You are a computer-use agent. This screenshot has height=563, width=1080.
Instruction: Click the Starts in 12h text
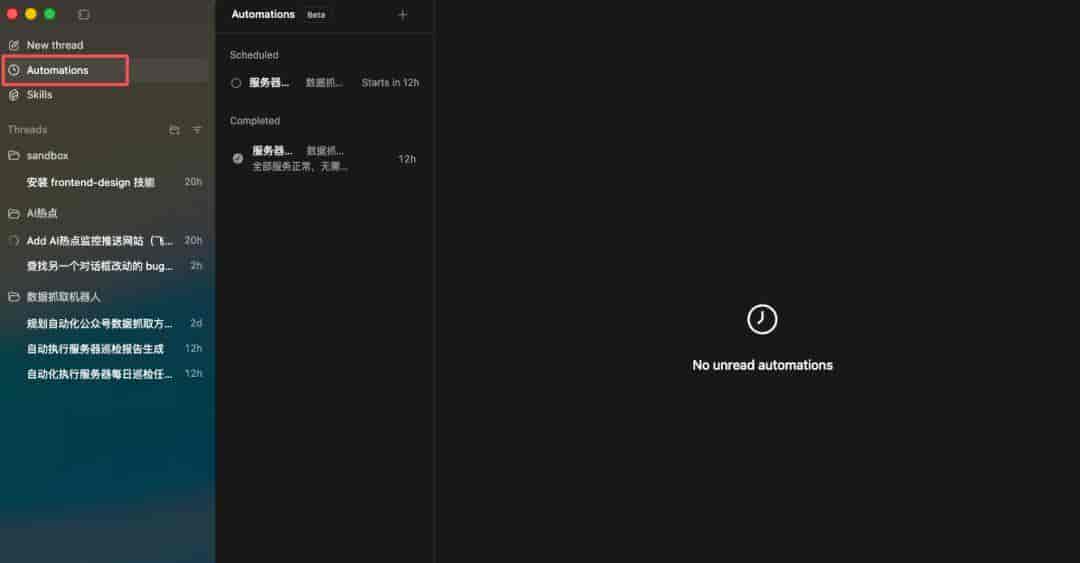tap(390, 83)
